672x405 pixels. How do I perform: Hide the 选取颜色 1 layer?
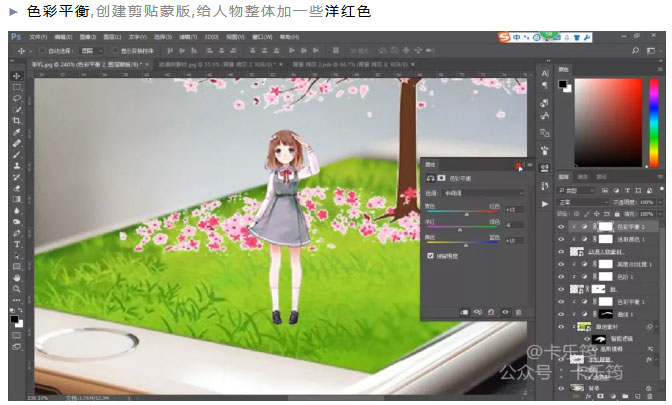click(x=561, y=239)
